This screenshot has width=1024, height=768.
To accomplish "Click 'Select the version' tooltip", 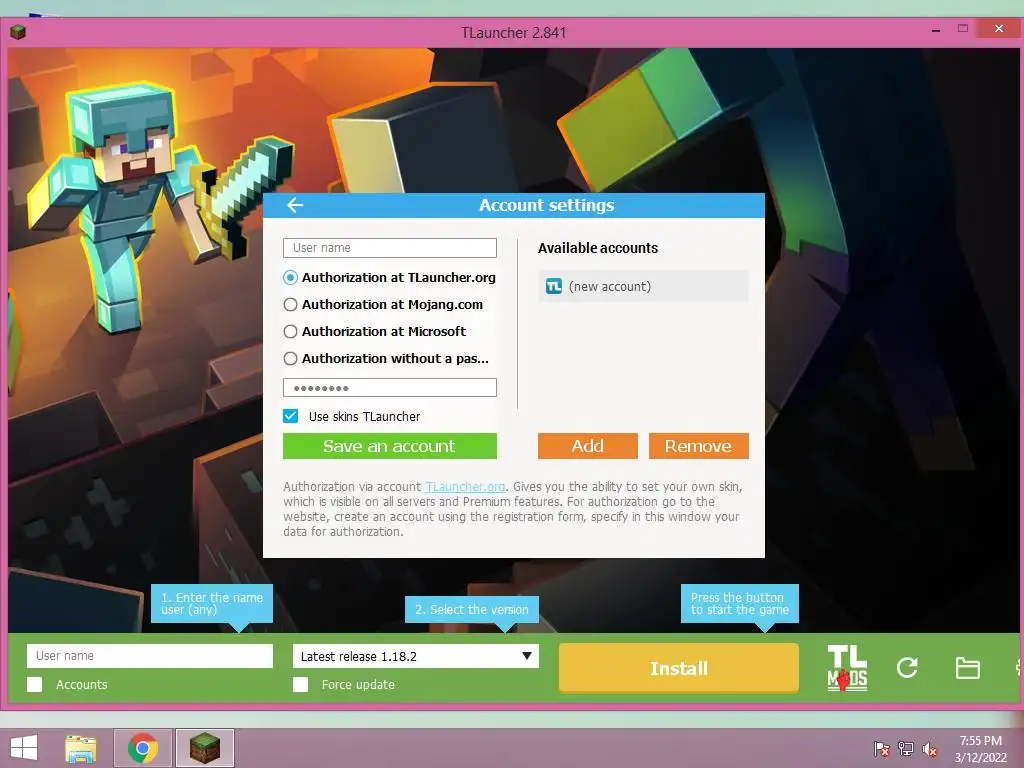I will click(x=472, y=609).
